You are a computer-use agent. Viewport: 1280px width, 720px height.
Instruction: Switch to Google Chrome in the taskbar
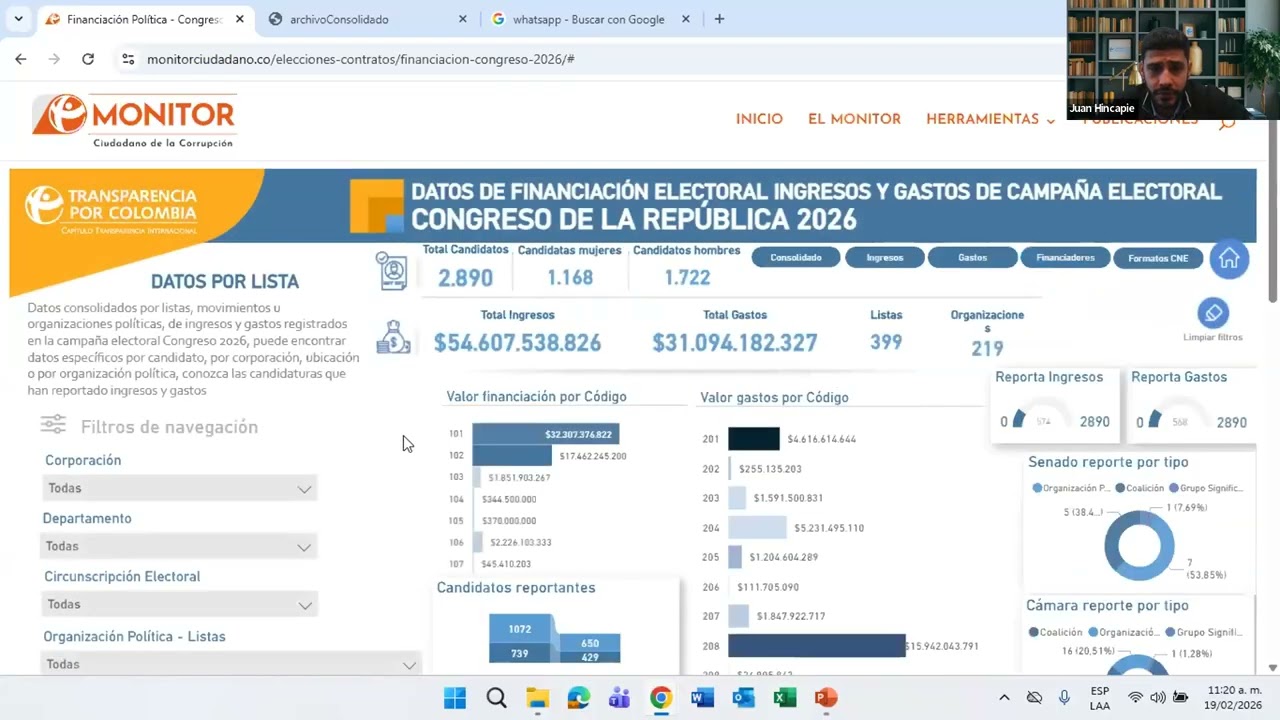click(x=661, y=697)
